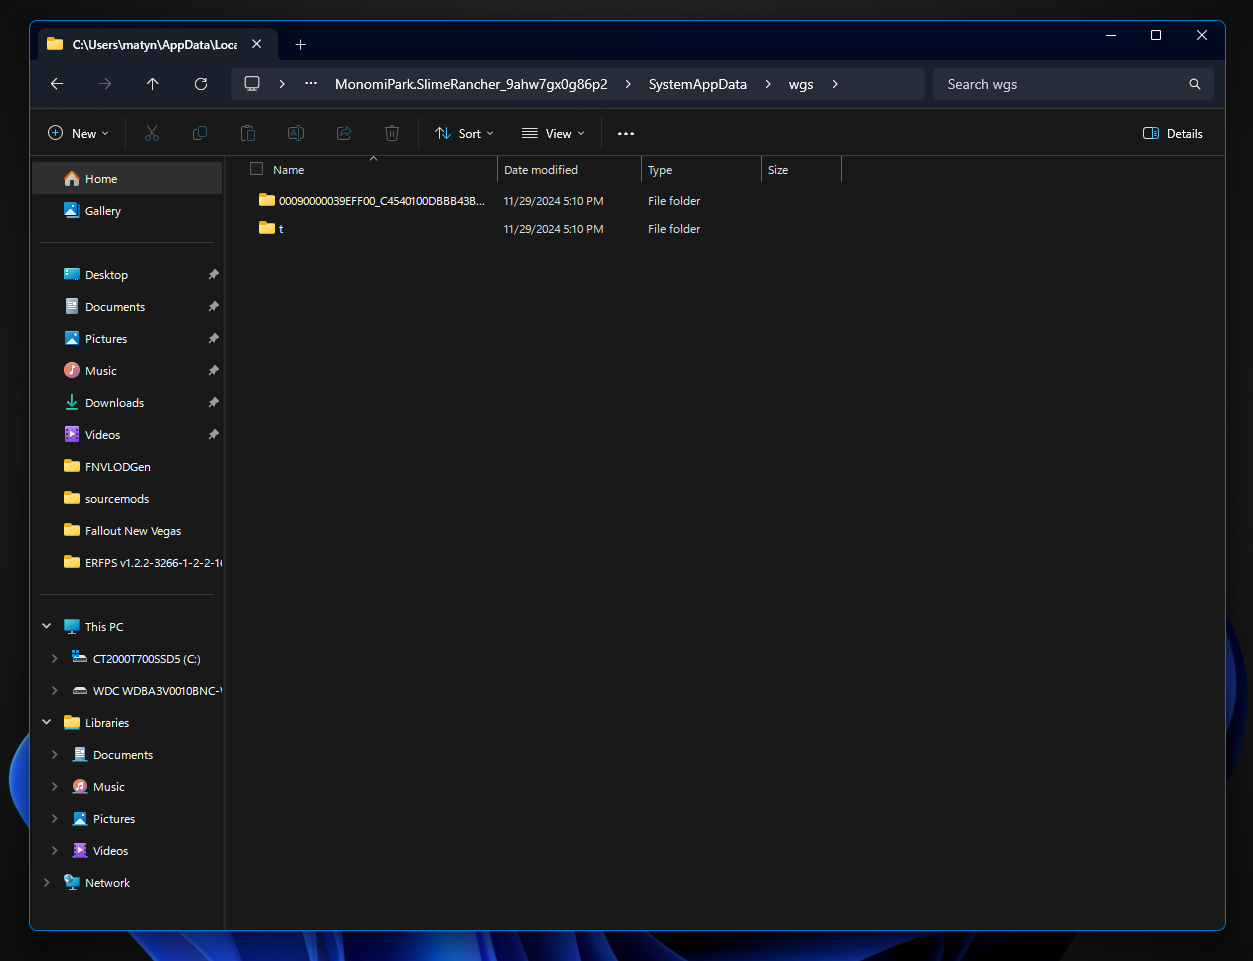Open the View dropdown
The width and height of the screenshot is (1253, 961).
point(553,133)
